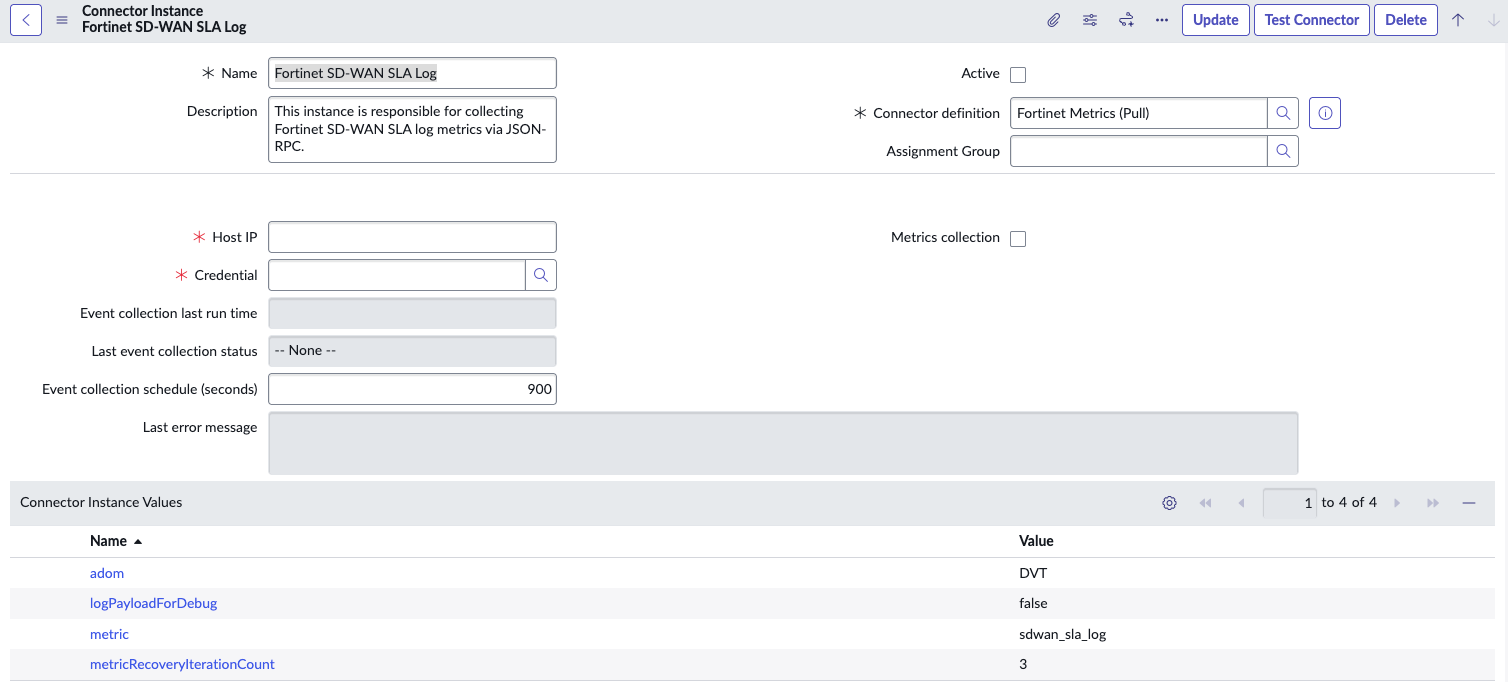Open list personalization gear icon
The width and height of the screenshot is (1508, 682).
1169,503
